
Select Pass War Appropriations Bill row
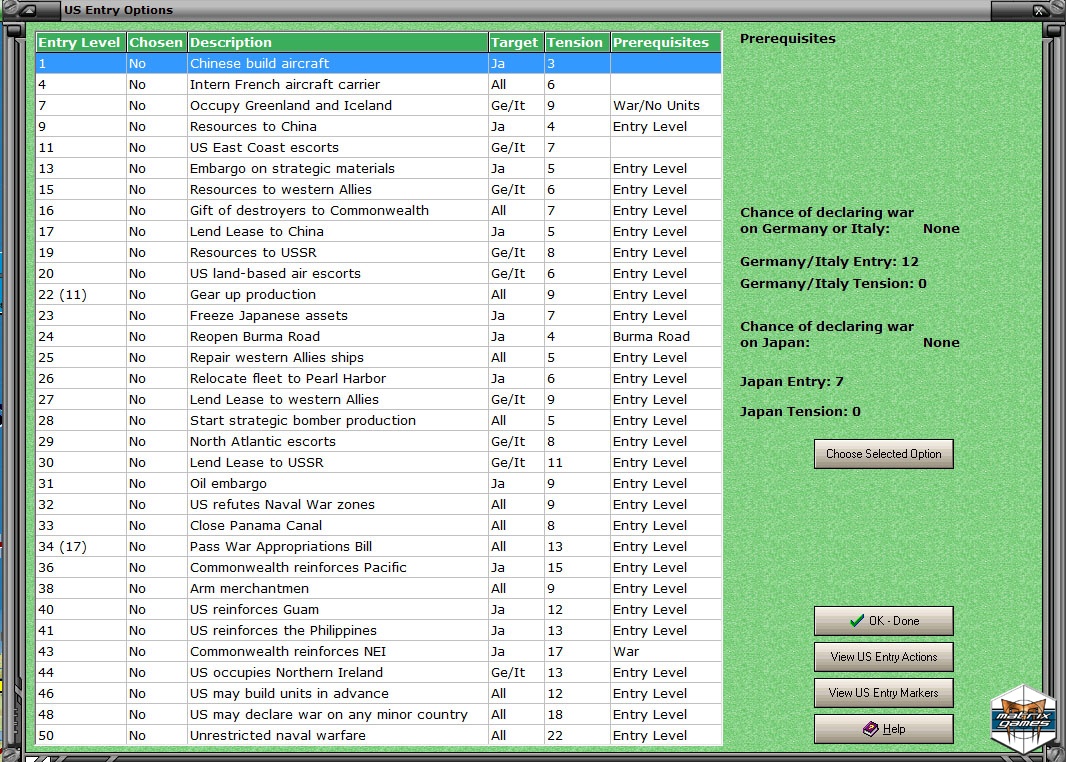coord(379,547)
